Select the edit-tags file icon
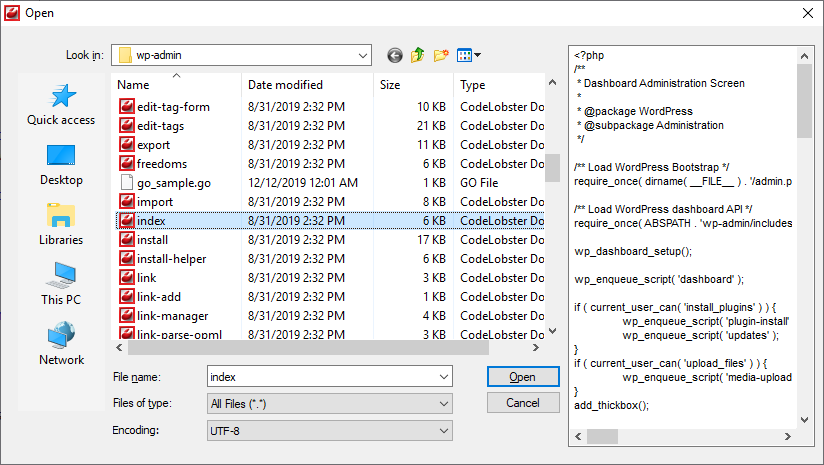 coord(127,126)
